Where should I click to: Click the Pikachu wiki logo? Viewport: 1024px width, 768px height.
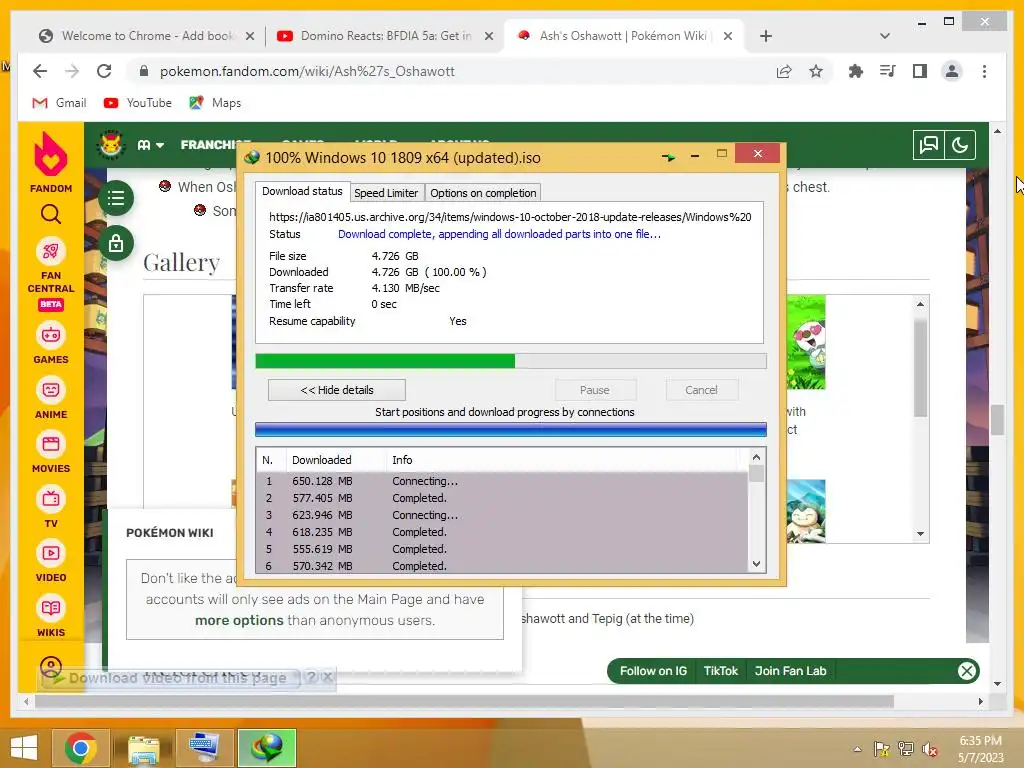(x=111, y=144)
